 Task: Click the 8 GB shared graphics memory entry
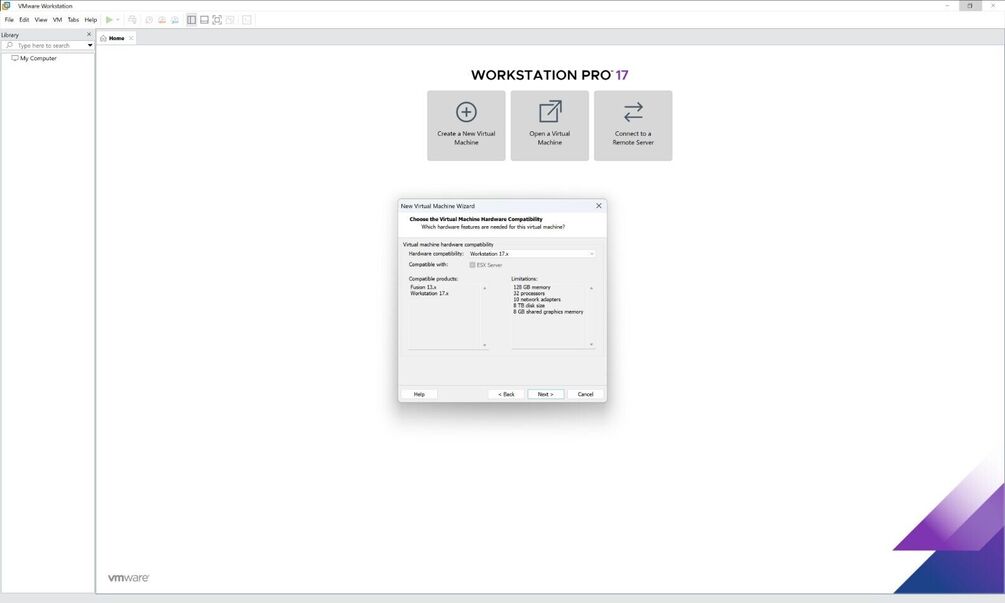[548, 312]
